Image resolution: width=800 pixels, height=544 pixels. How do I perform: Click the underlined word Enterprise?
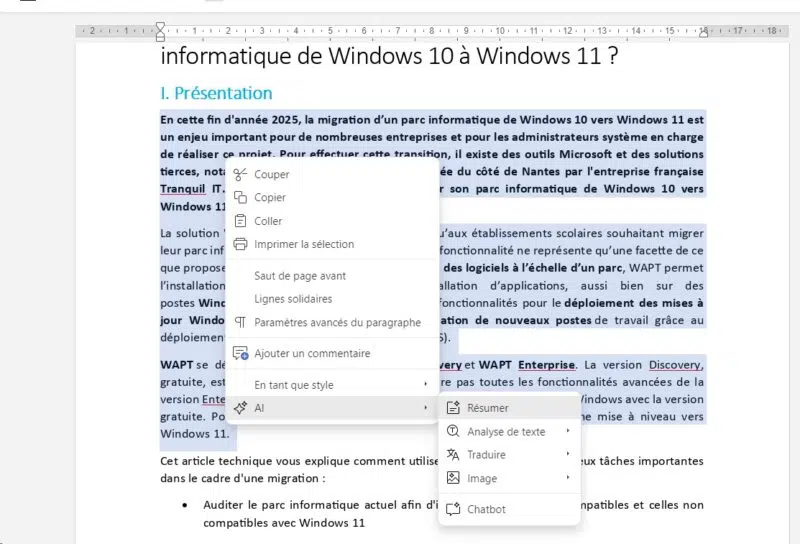tap(546, 365)
